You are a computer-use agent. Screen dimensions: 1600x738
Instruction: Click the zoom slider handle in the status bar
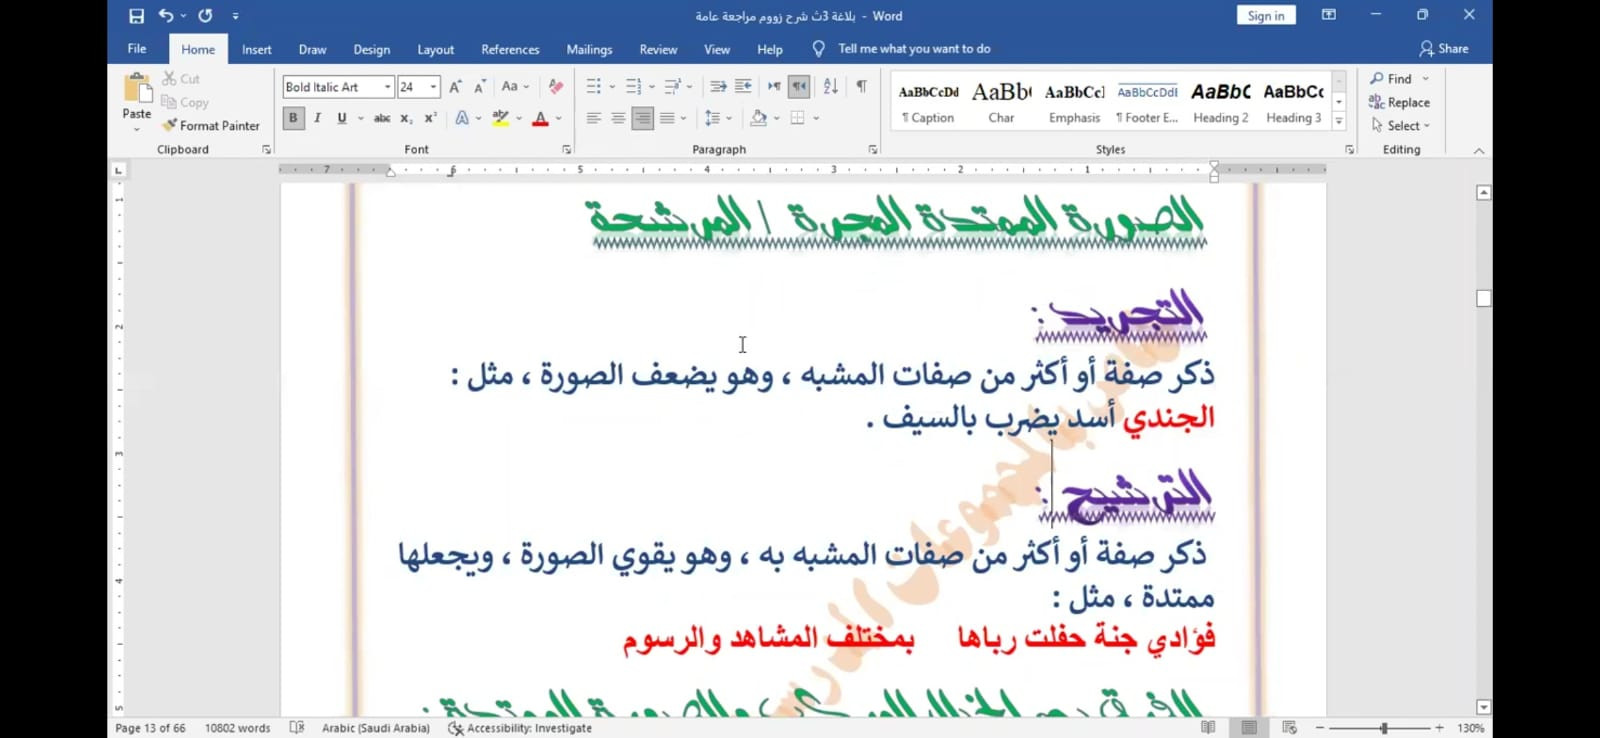pyautogui.click(x=1384, y=728)
